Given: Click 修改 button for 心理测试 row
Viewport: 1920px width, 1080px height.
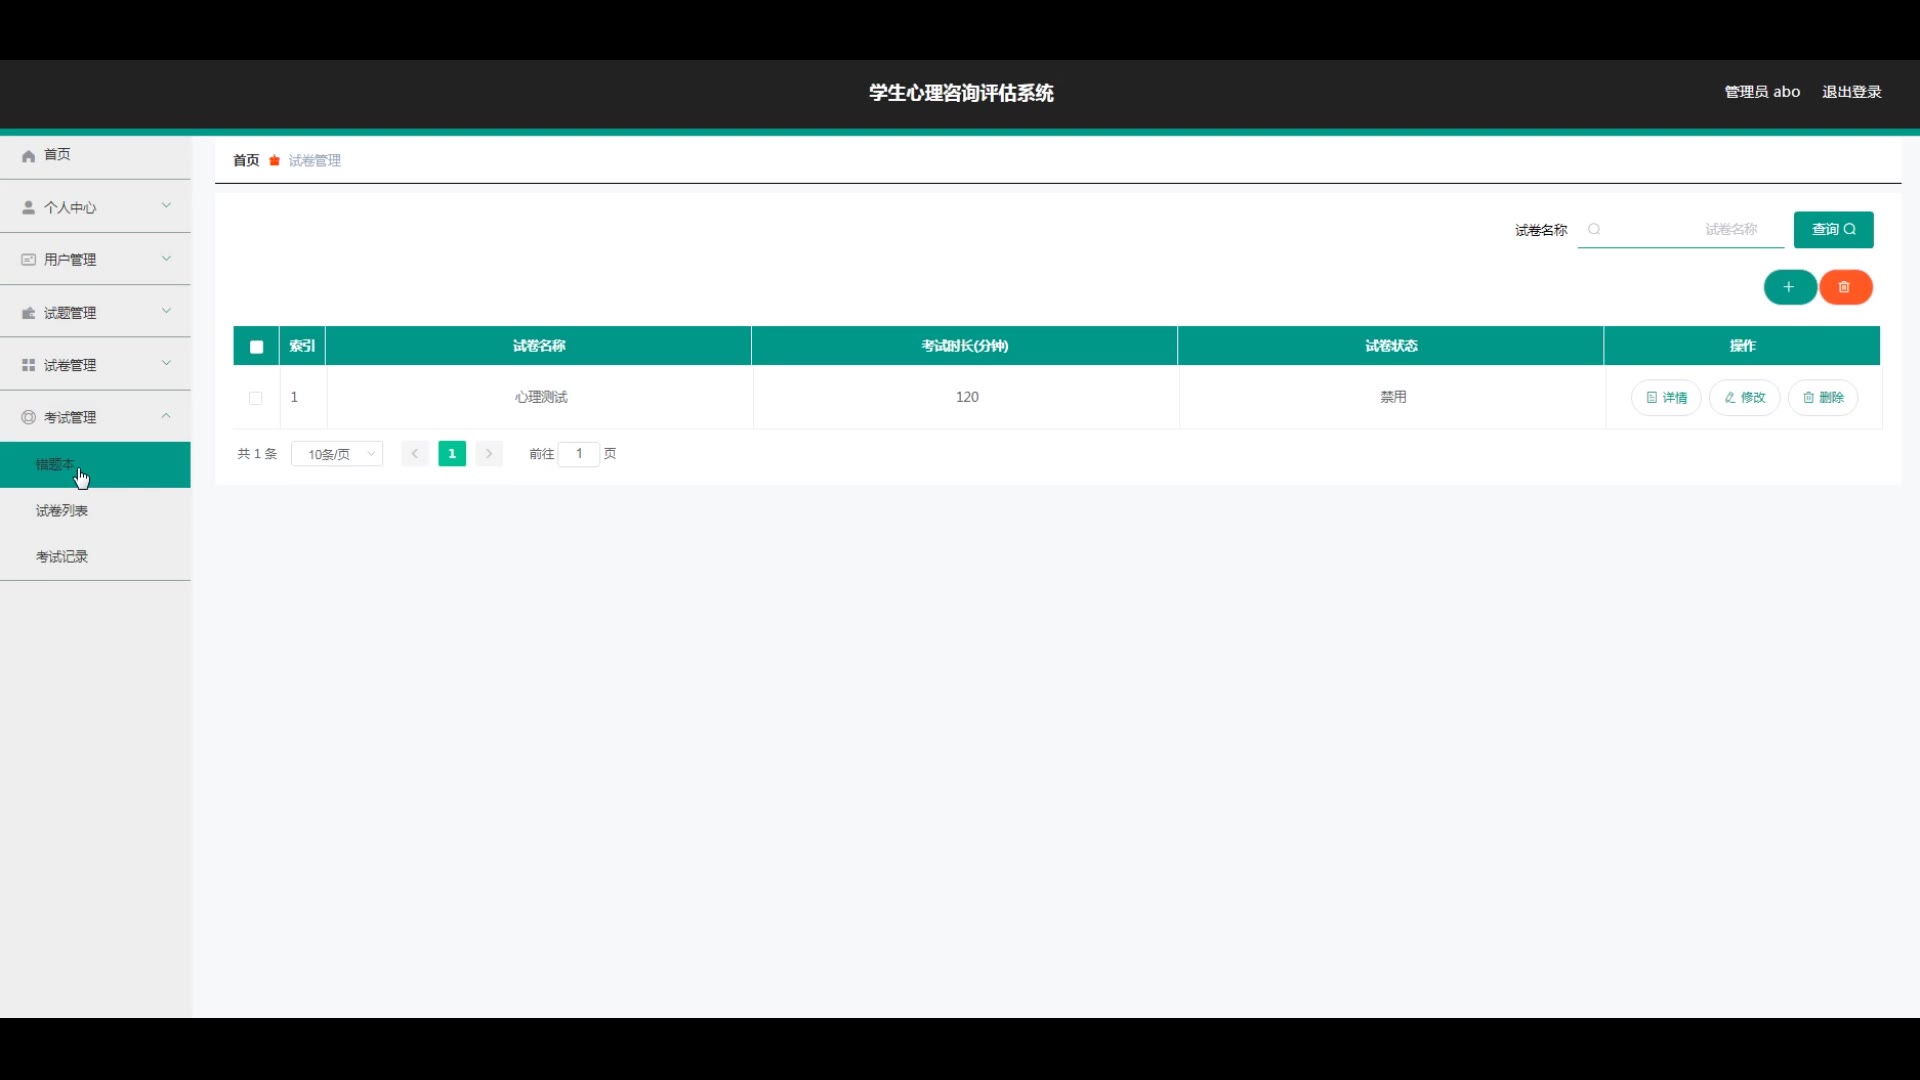Looking at the screenshot, I should pyautogui.click(x=1744, y=398).
